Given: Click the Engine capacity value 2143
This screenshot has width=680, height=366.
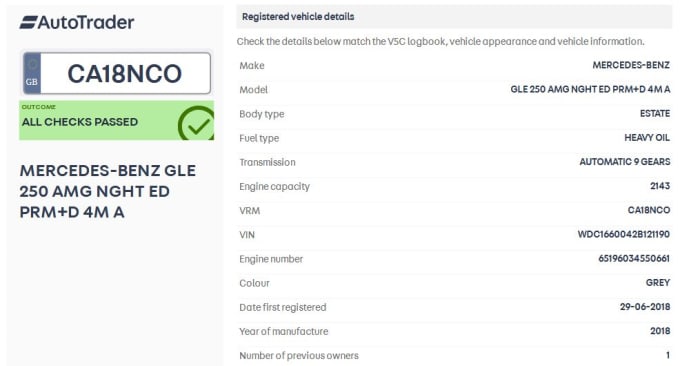Looking at the screenshot, I should pyautogui.click(x=660, y=186).
